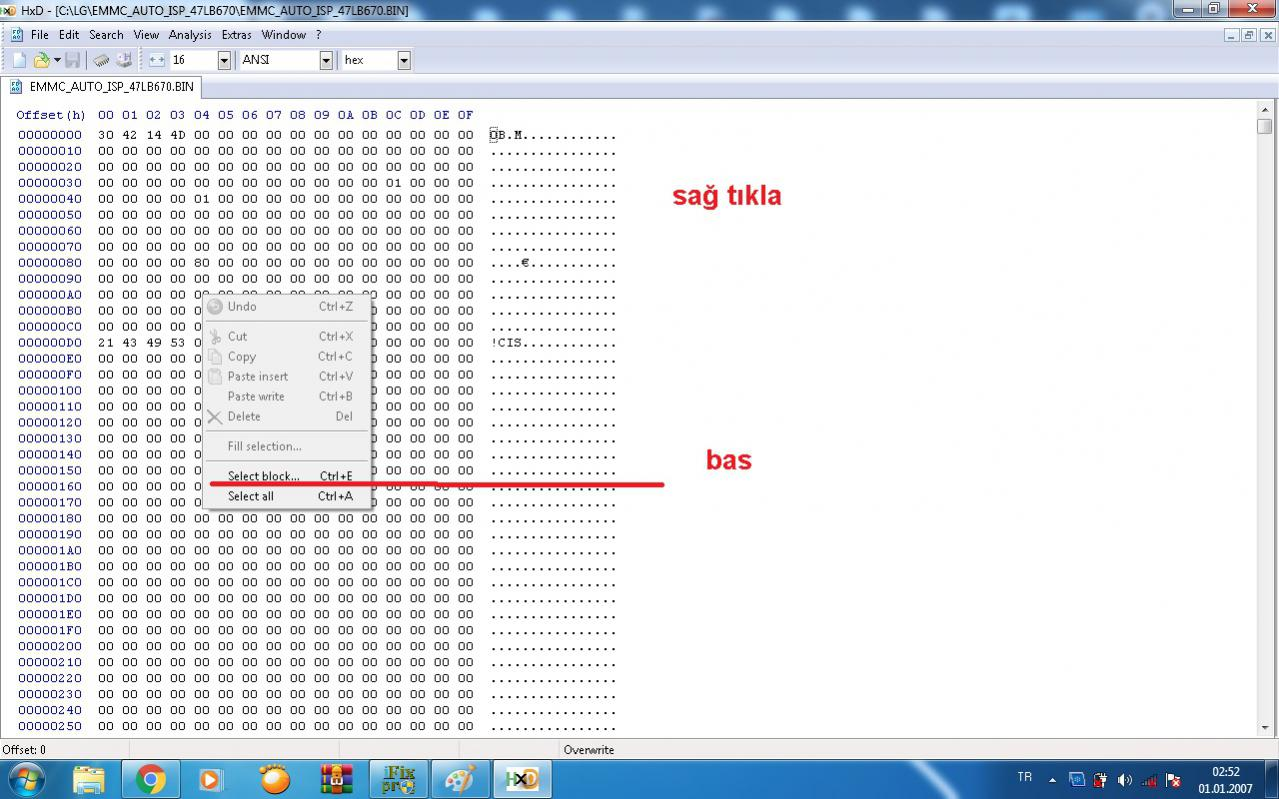The image size is (1279, 799).
Task: Click the bytes-per-row width icon
Action: pyautogui.click(x=157, y=60)
